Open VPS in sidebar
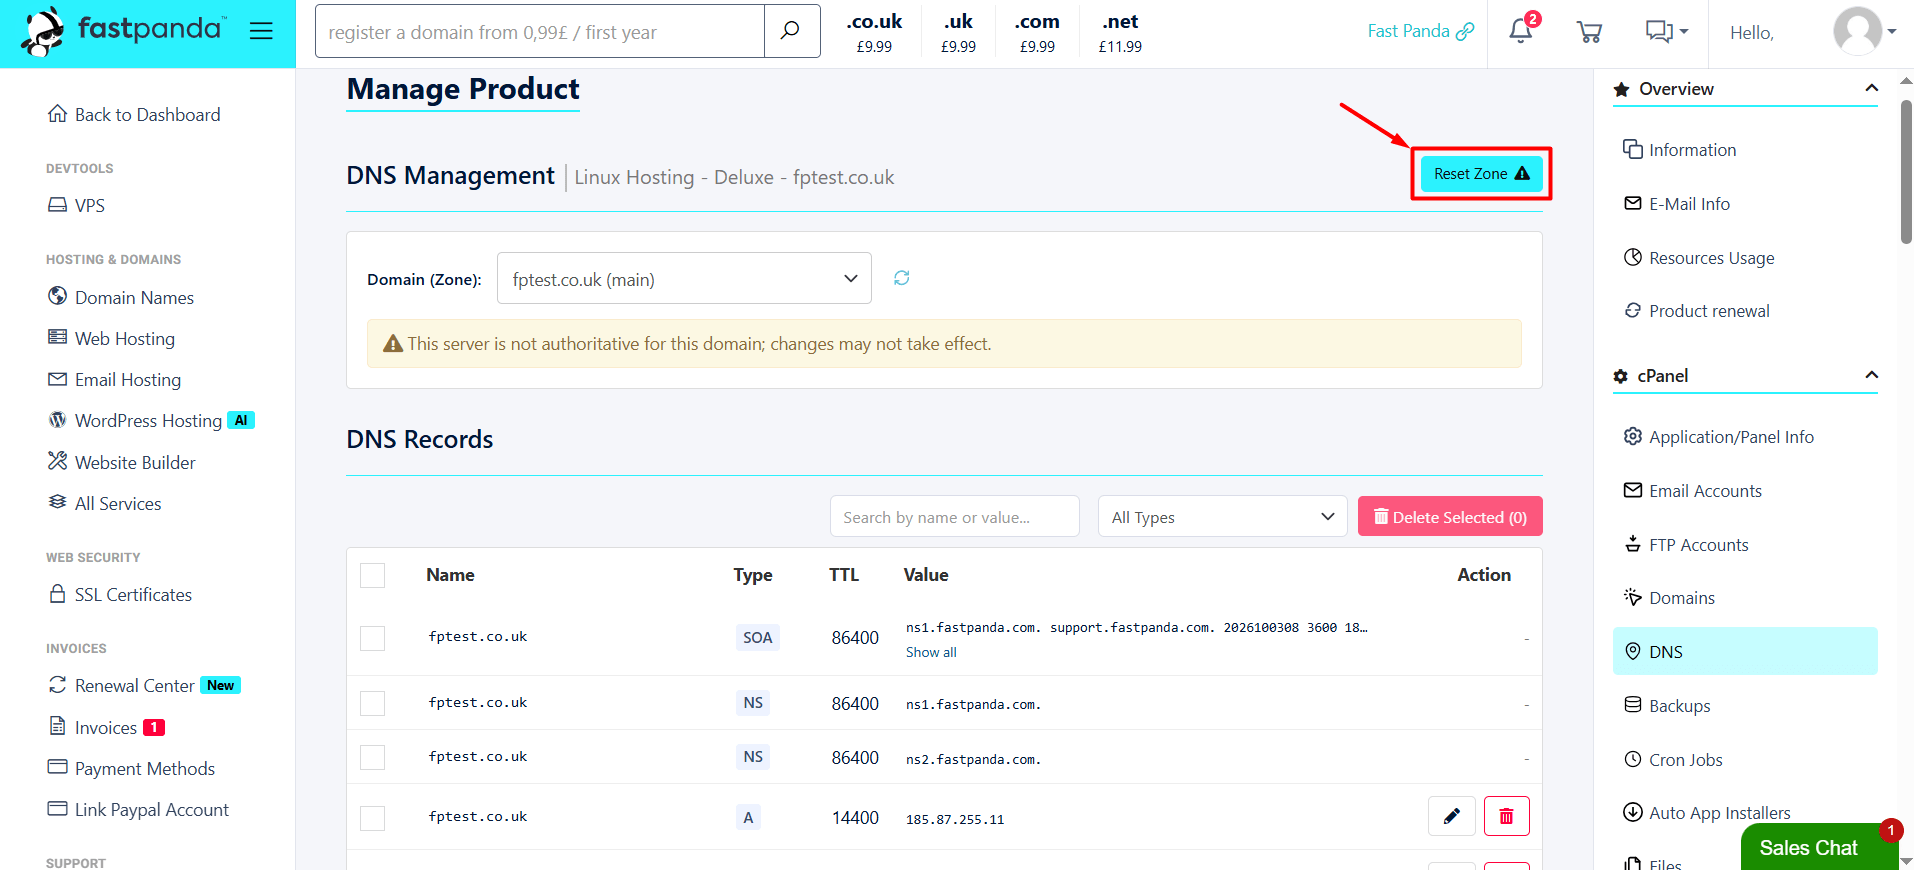The width and height of the screenshot is (1914, 870). (x=76, y=205)
